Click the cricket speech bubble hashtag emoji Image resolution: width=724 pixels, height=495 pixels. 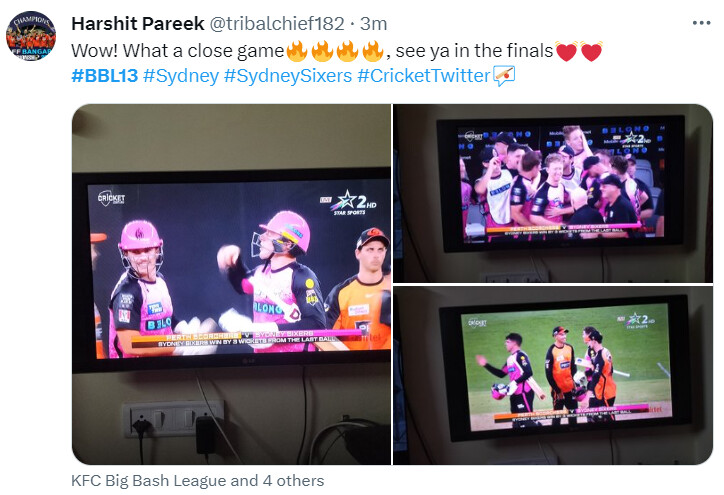click(504, 76)
